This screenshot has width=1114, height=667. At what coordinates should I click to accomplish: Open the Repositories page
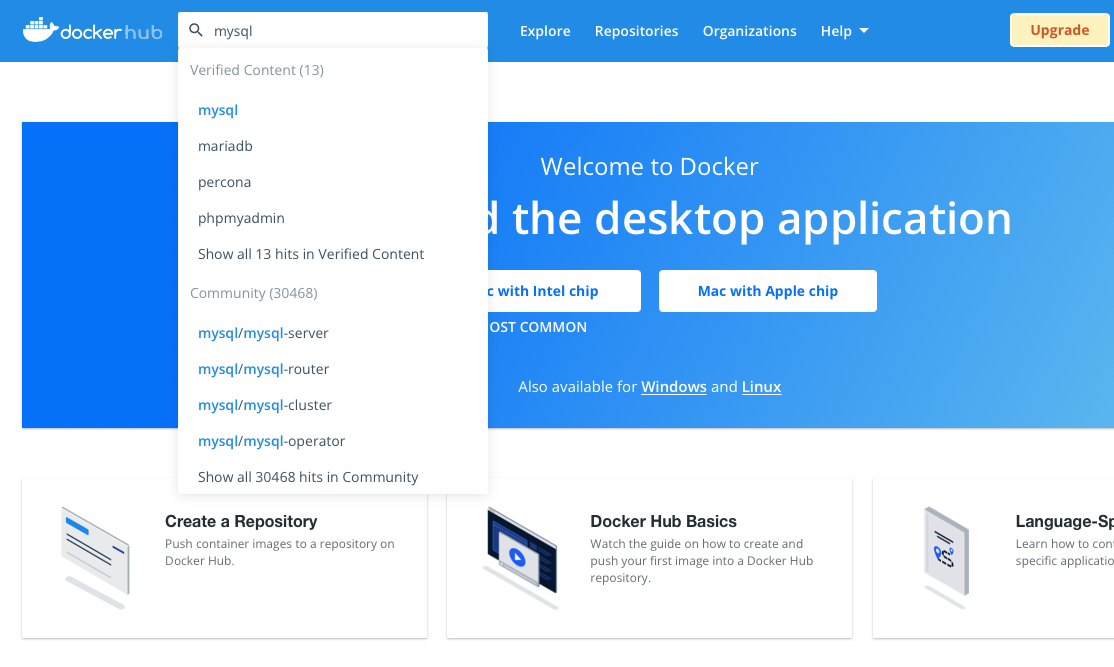tap(637, 31)
